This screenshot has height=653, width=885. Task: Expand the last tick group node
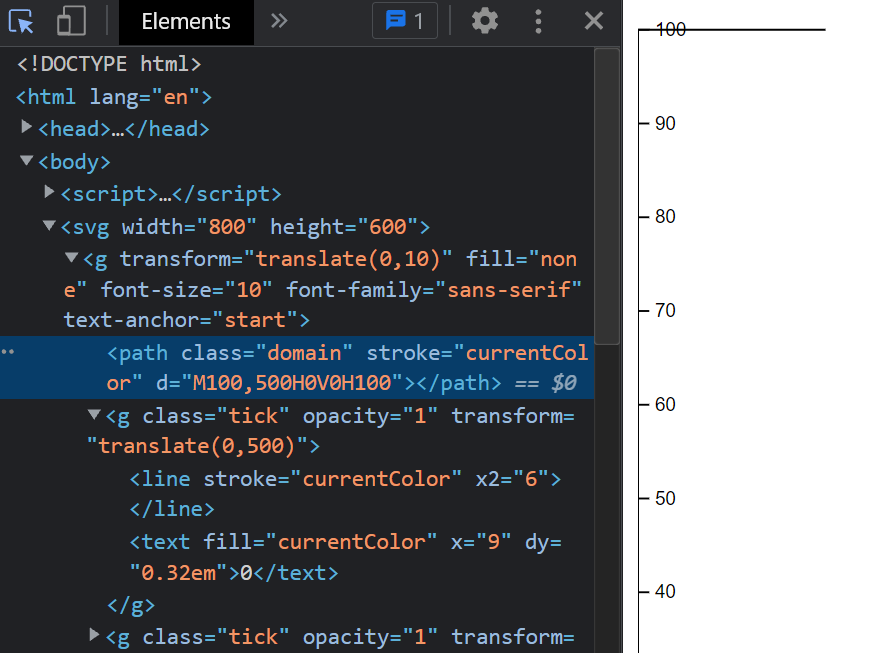click(94, 634)
